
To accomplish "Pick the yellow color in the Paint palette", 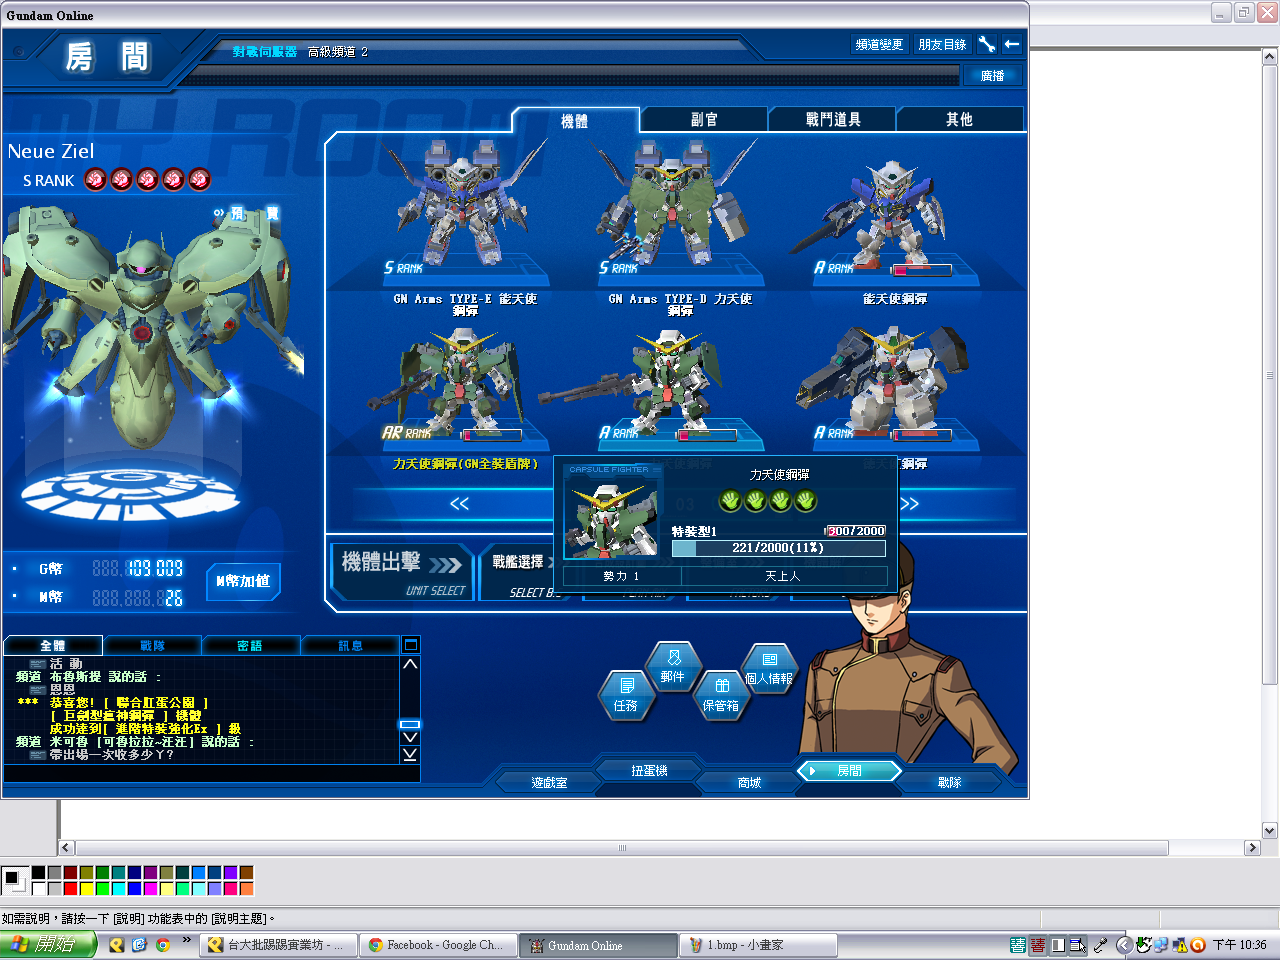I will coord(87,888).
